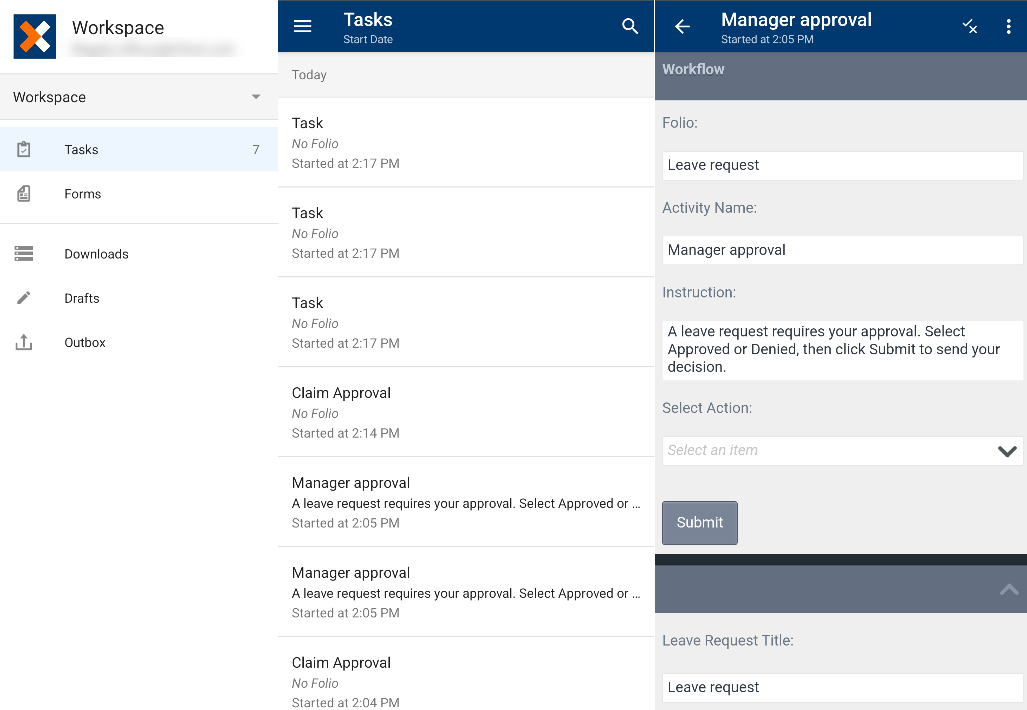Click the Submit button
The image size is (1027, 710).
tap(699, 522)
